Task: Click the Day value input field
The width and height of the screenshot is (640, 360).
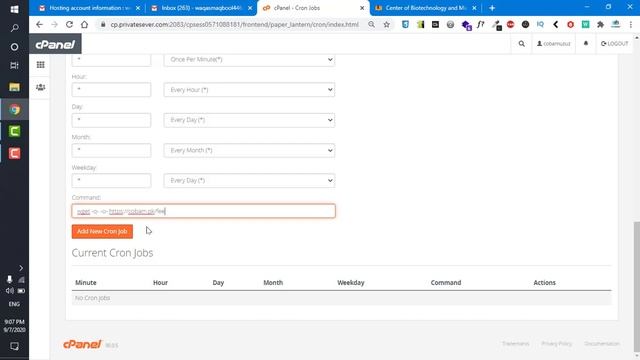Action: click(111, 120)
